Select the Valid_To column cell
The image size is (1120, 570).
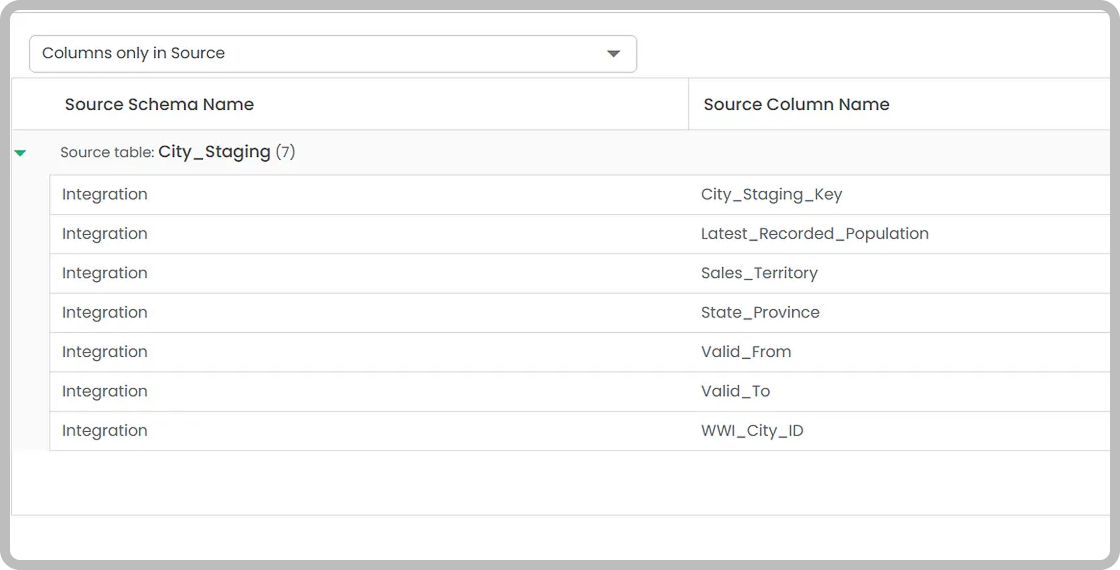pyautogui.click(x=735, y=391)
